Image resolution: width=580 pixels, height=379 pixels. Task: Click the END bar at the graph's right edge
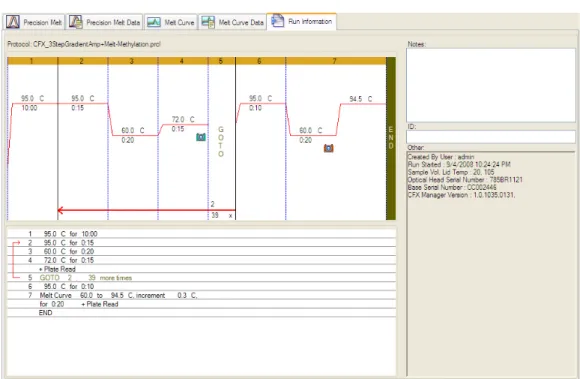coord(391,138)
